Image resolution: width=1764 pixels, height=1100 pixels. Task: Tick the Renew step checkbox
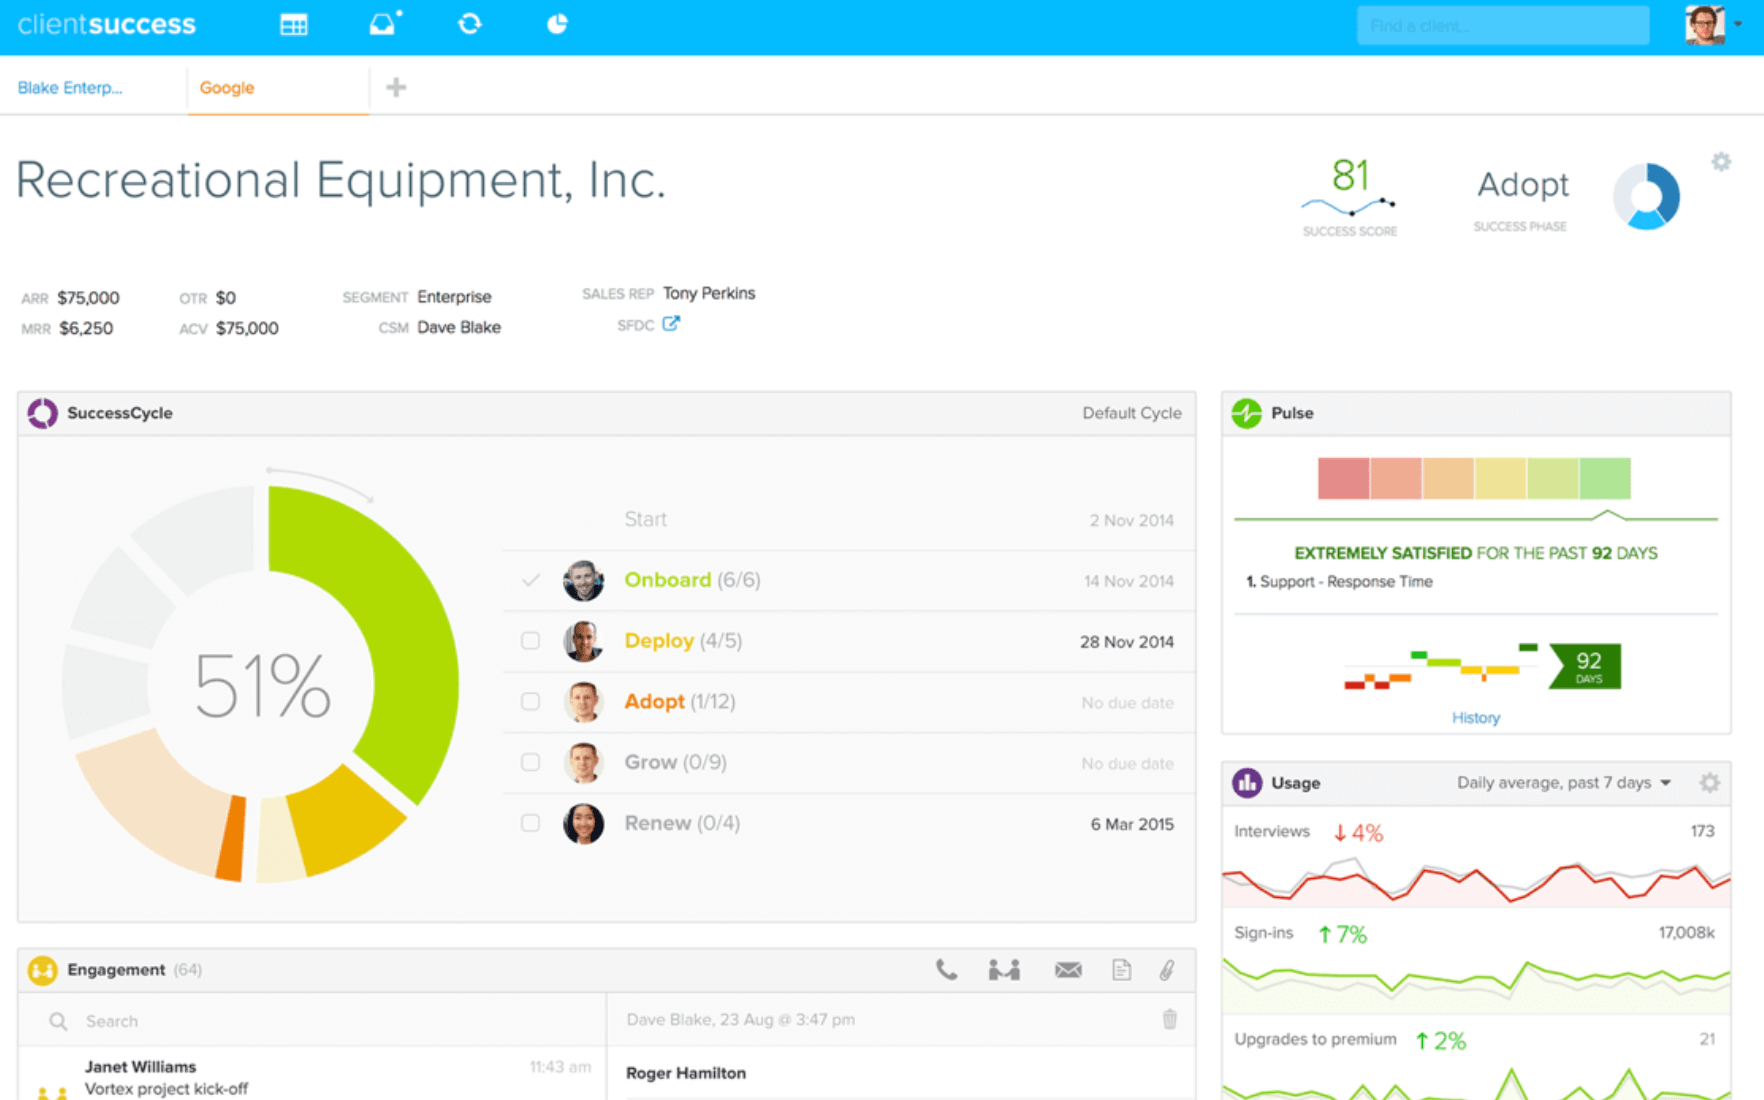tap(530, 823)
